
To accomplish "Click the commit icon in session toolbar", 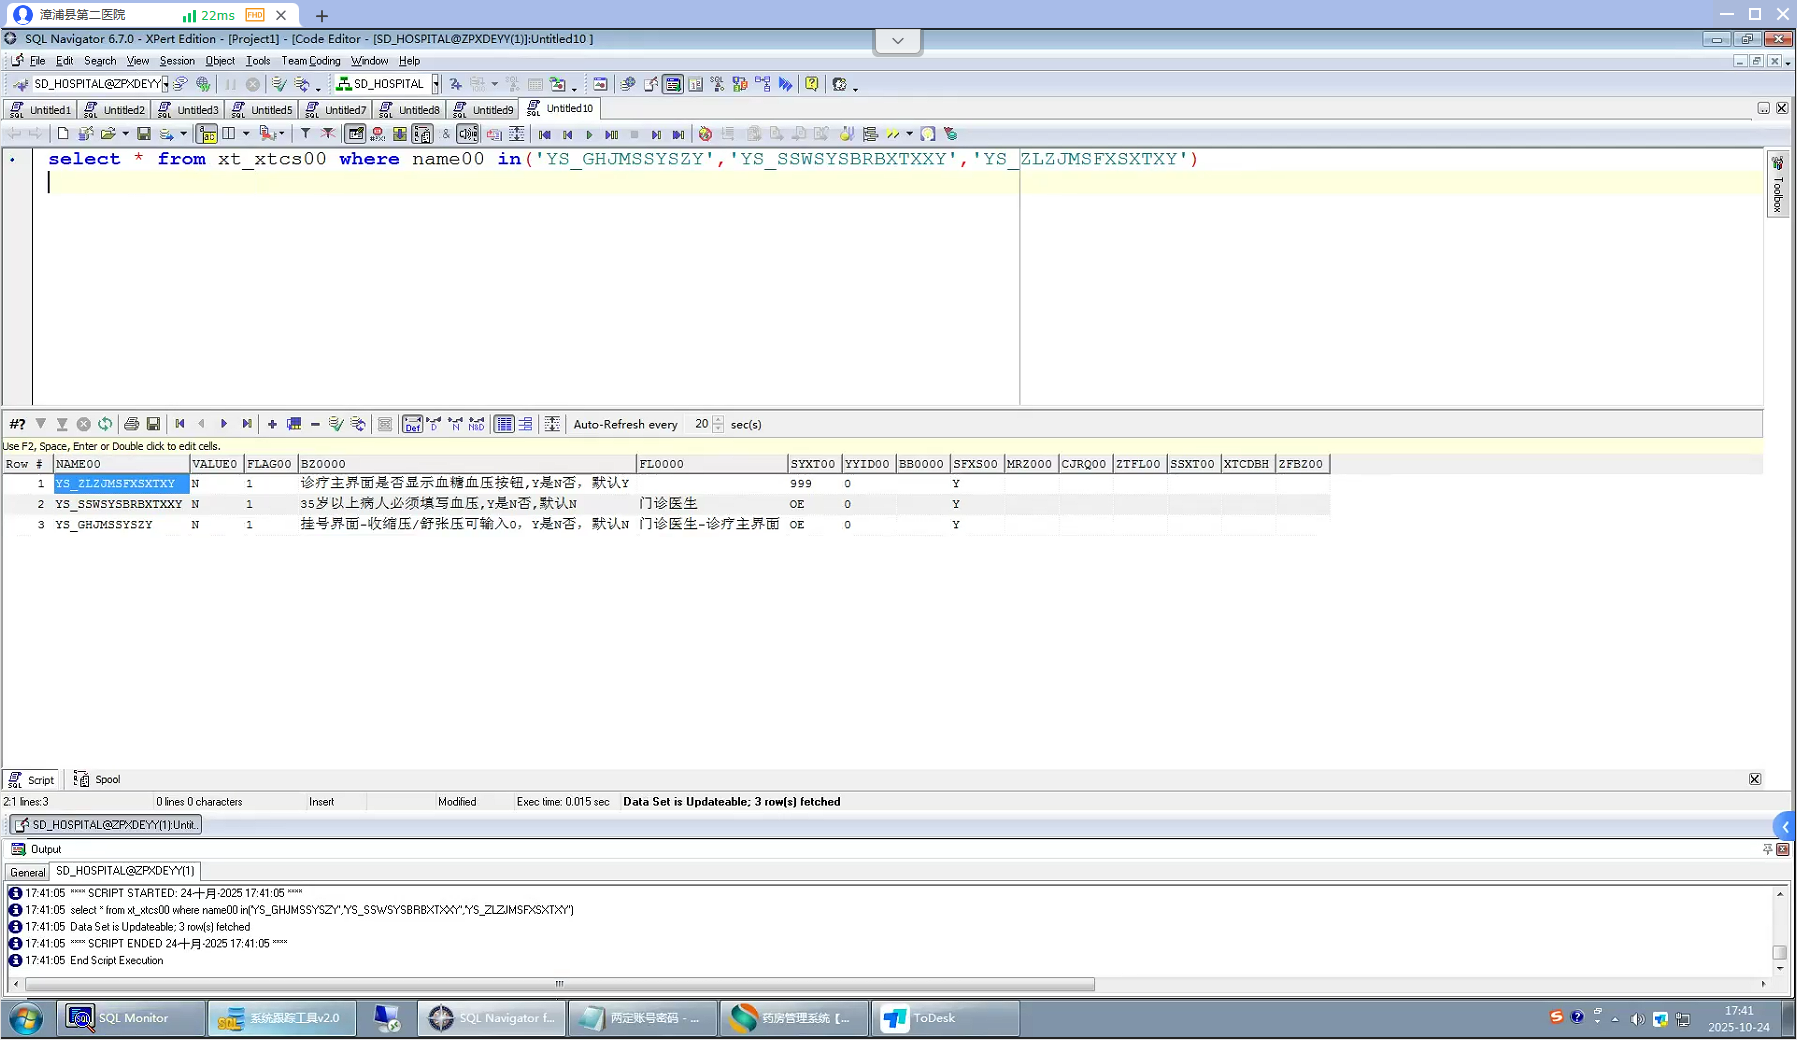I will coord(279,84).
